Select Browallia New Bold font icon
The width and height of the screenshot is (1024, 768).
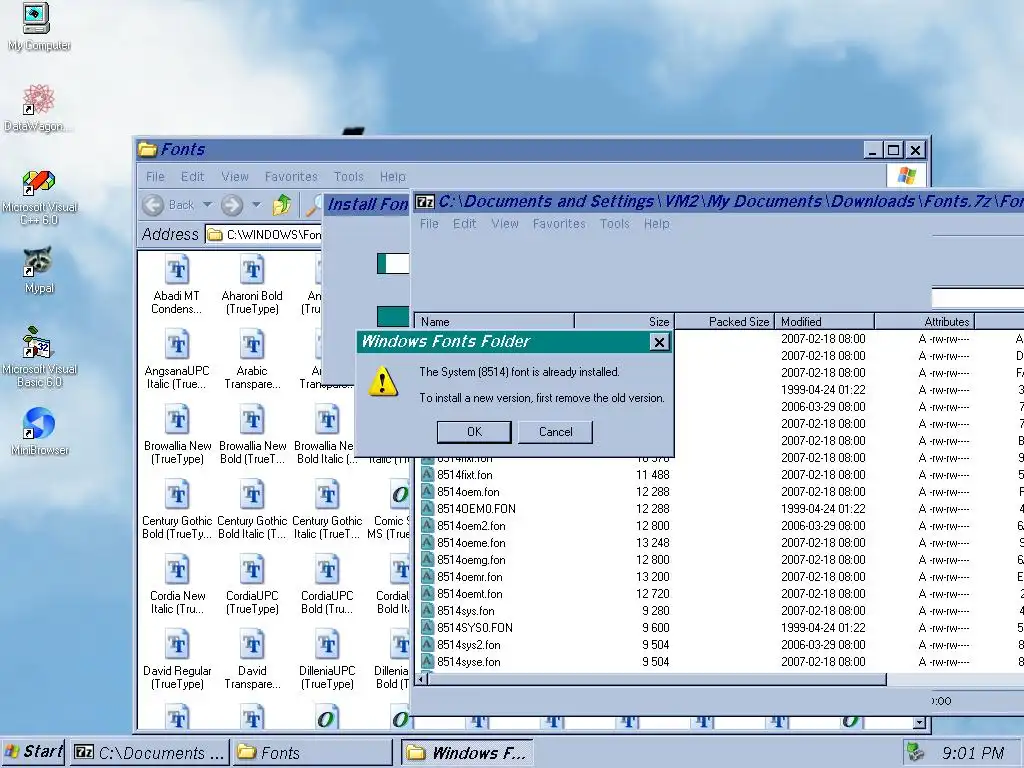252,434
